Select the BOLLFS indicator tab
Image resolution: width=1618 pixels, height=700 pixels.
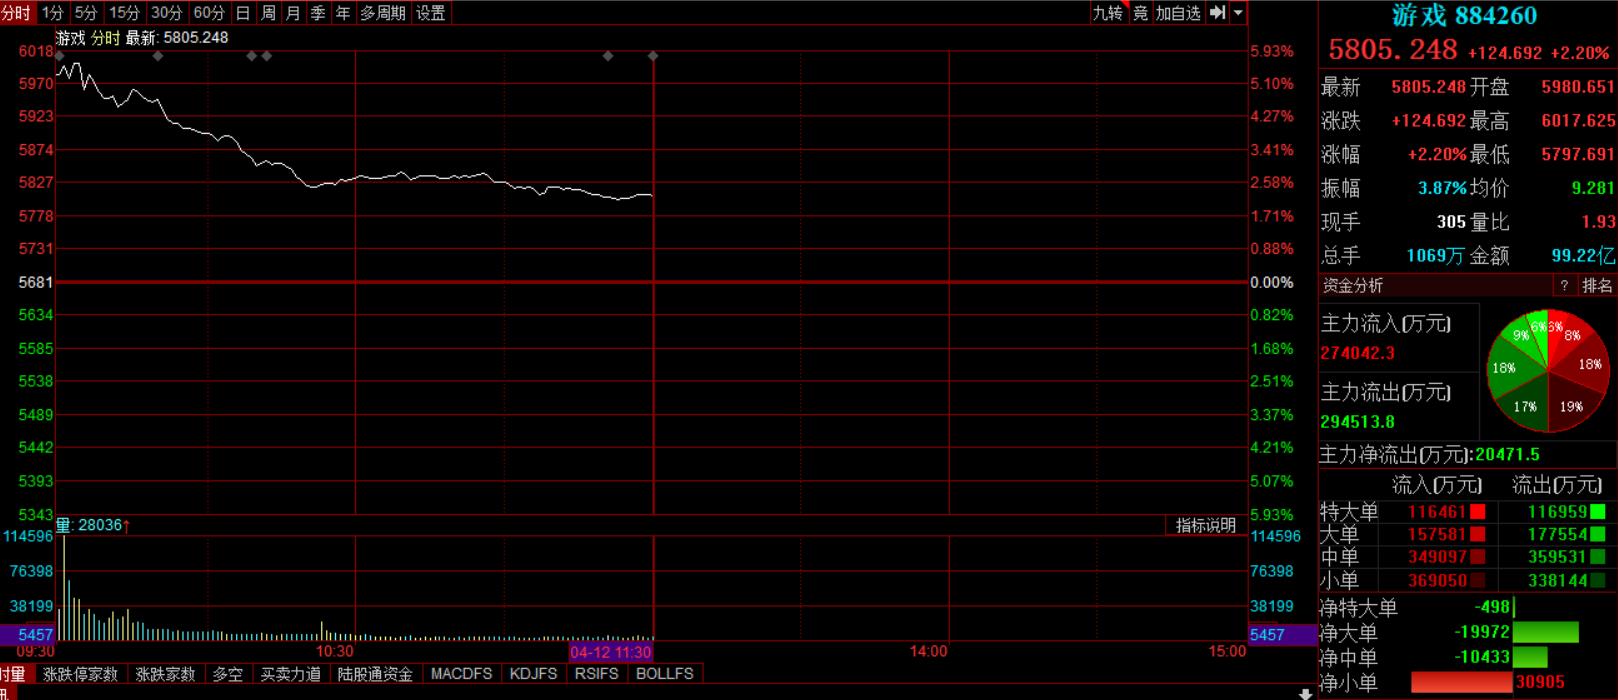[x=665, y=674]
